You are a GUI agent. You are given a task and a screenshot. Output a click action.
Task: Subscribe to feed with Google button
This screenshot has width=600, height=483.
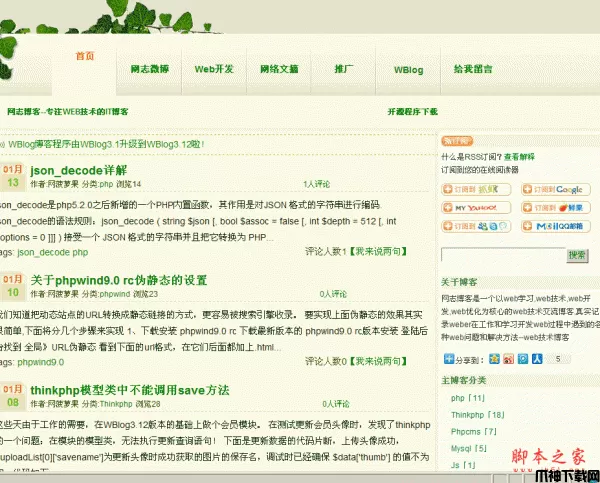click(556, 189)
